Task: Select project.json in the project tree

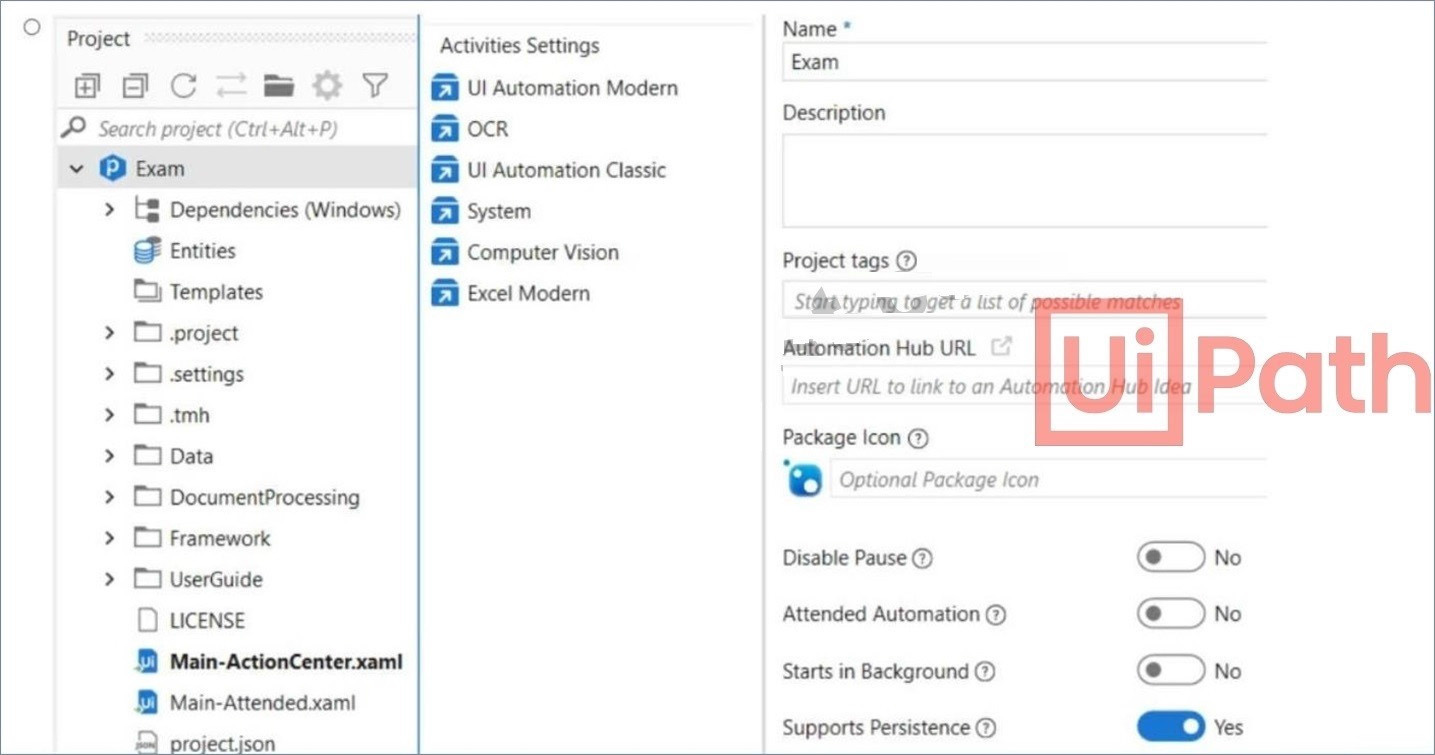Action: click(x=222, y=743)
